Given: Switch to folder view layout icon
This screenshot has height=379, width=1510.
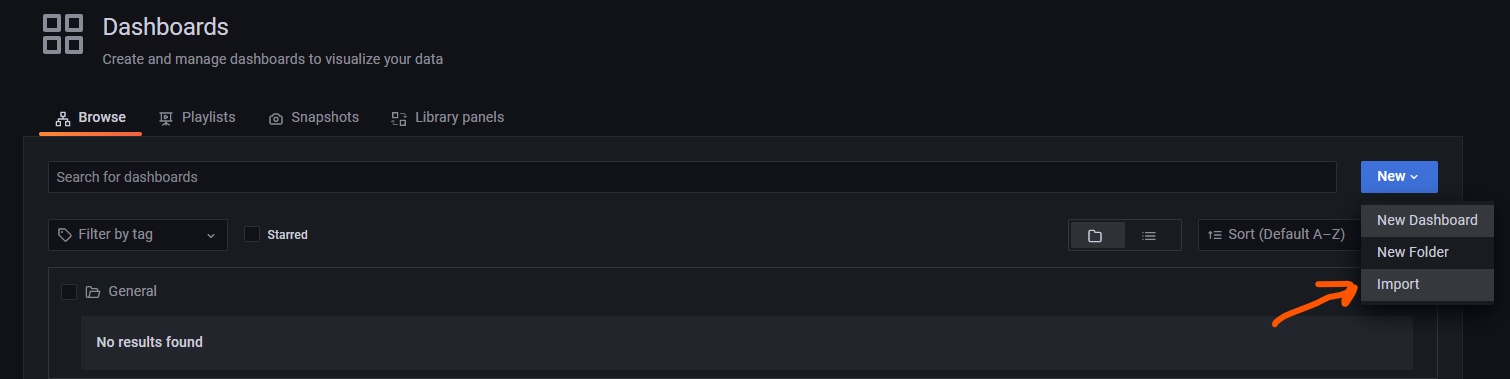Looking at the screenshot, I should (x=1095, y=236).
